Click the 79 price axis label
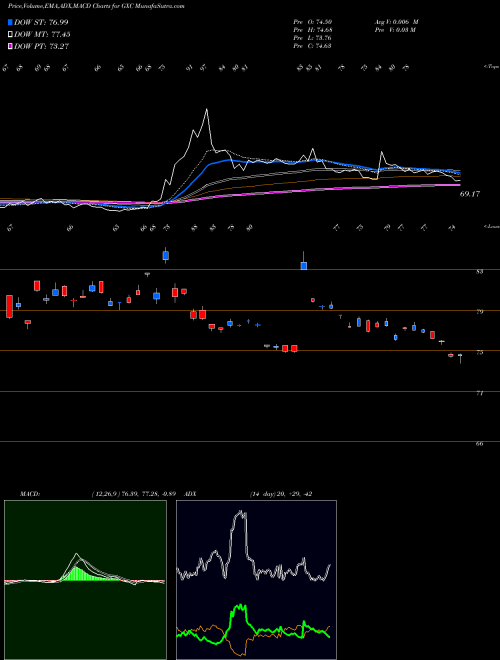Viewport: 500px width, 660px height. click(479, 312)
